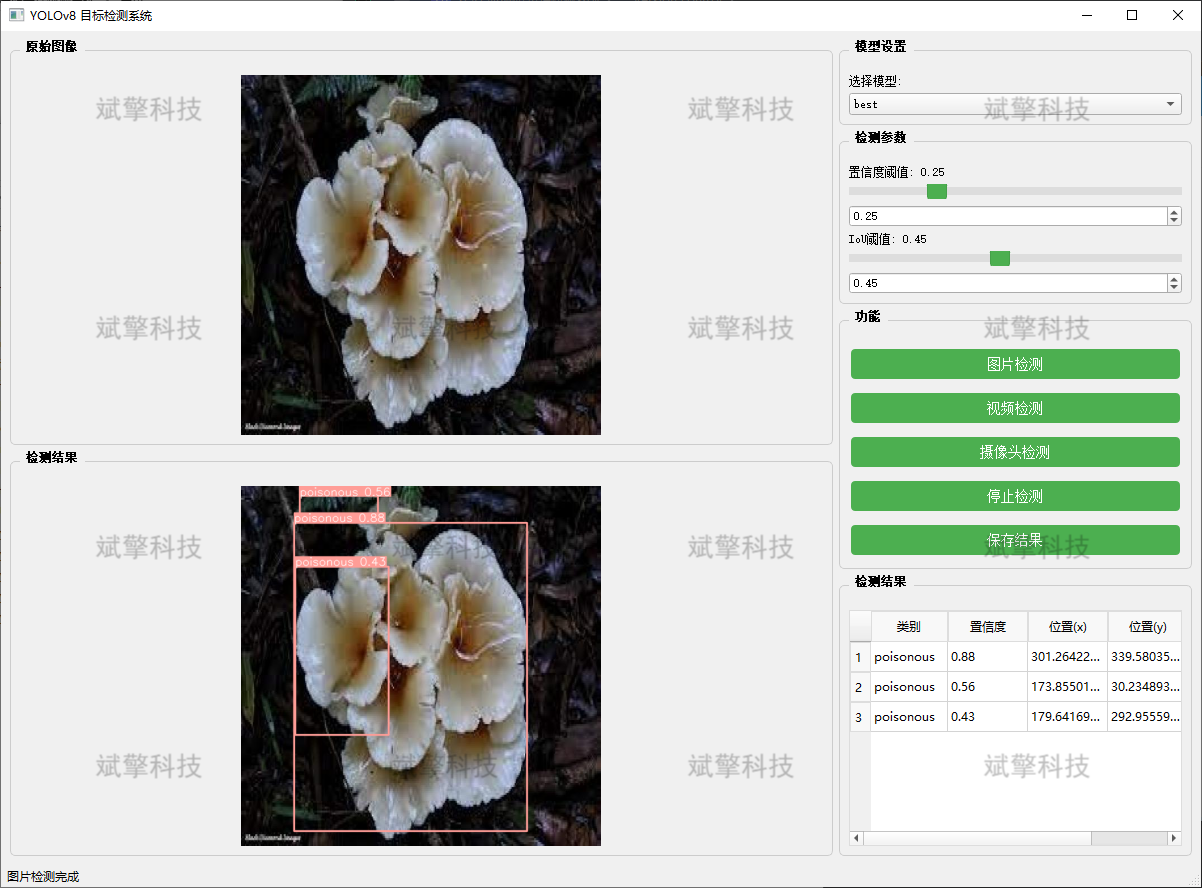Click the IoU threshold slider handle
The image size is (1202, 888).
point(1000,258)
